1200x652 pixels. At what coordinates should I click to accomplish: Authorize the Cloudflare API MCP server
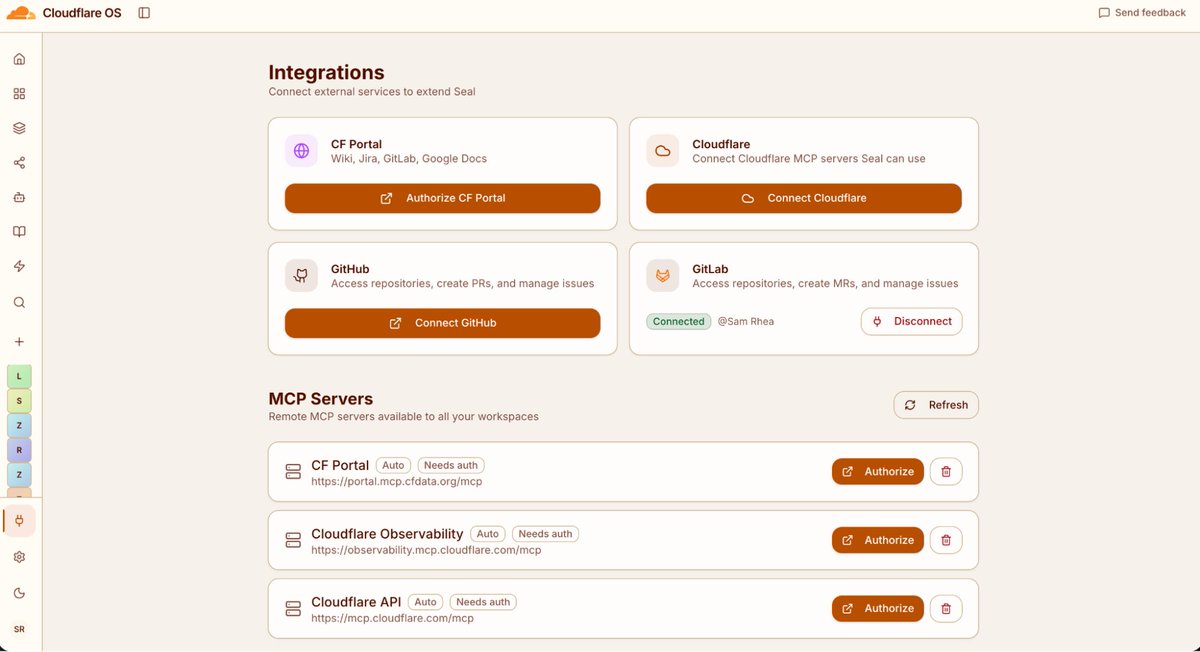coord(878,608)
